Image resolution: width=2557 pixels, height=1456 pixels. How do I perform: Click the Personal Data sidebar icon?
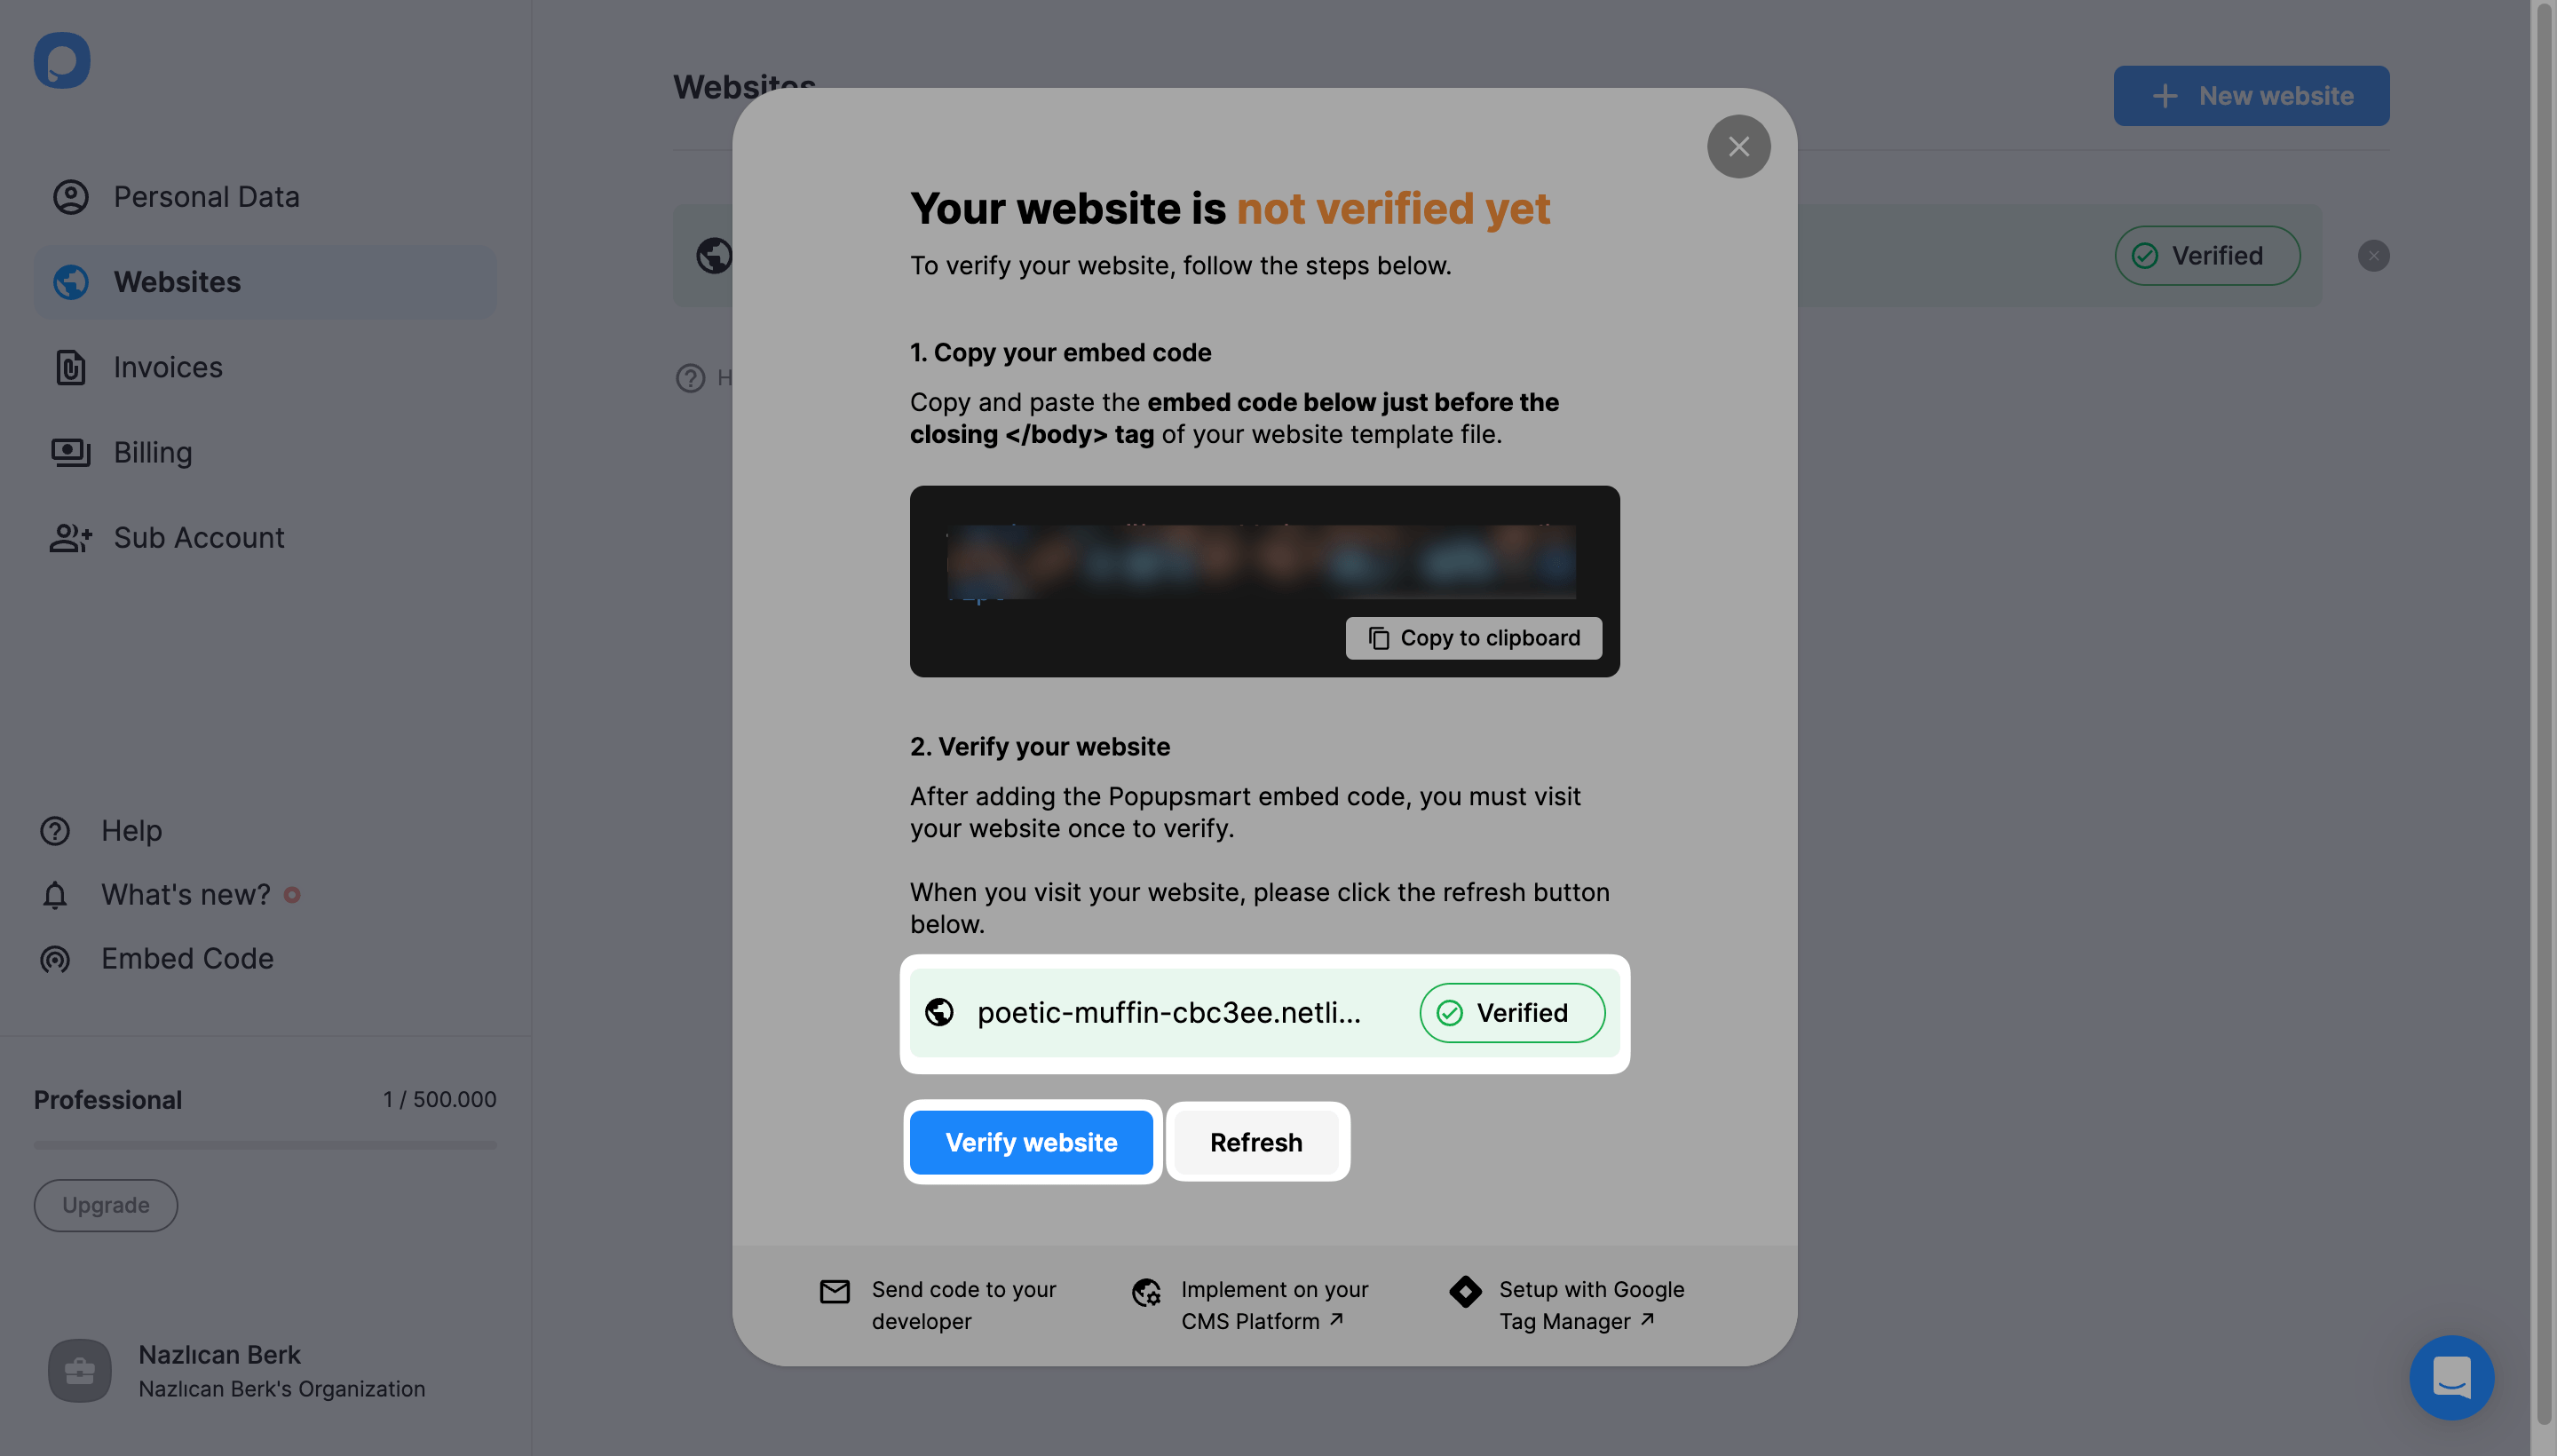[70, 197]
